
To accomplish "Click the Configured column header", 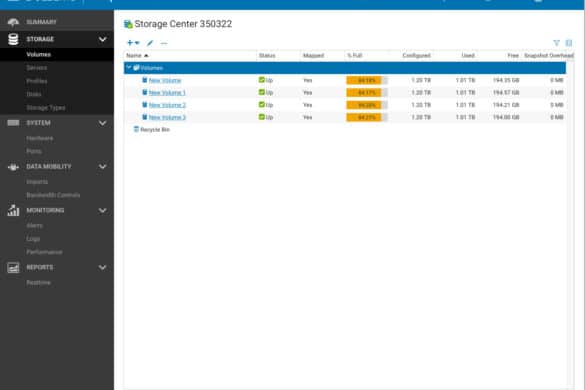I will click(416, 56).
